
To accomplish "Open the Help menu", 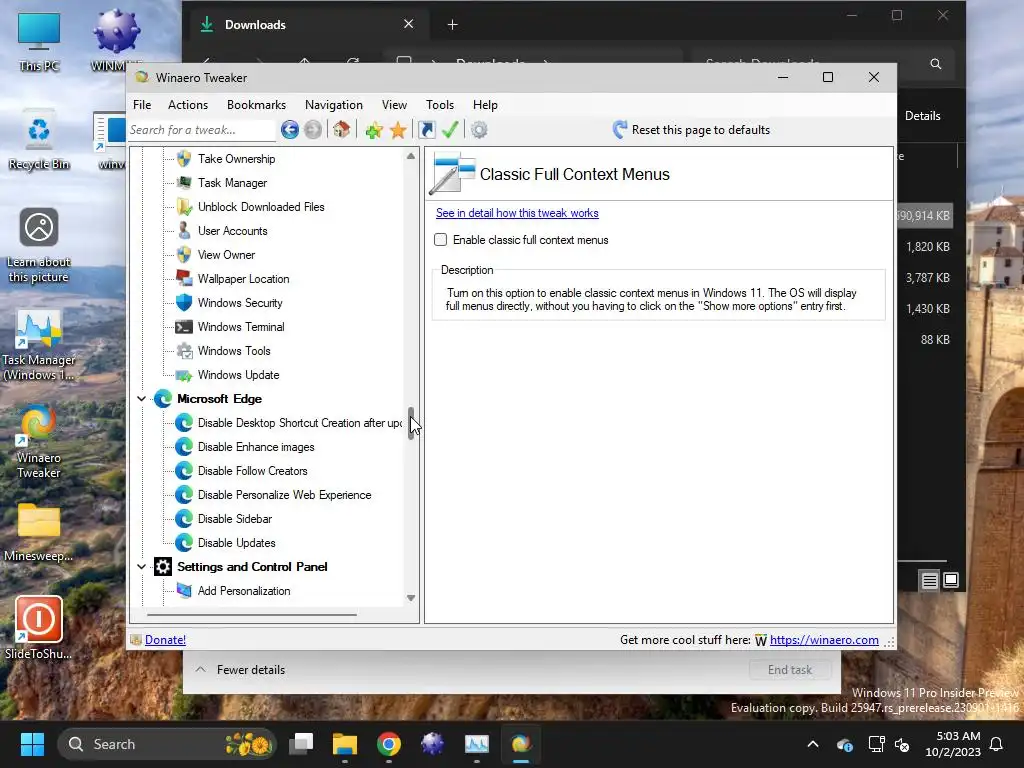I will 485,105.
